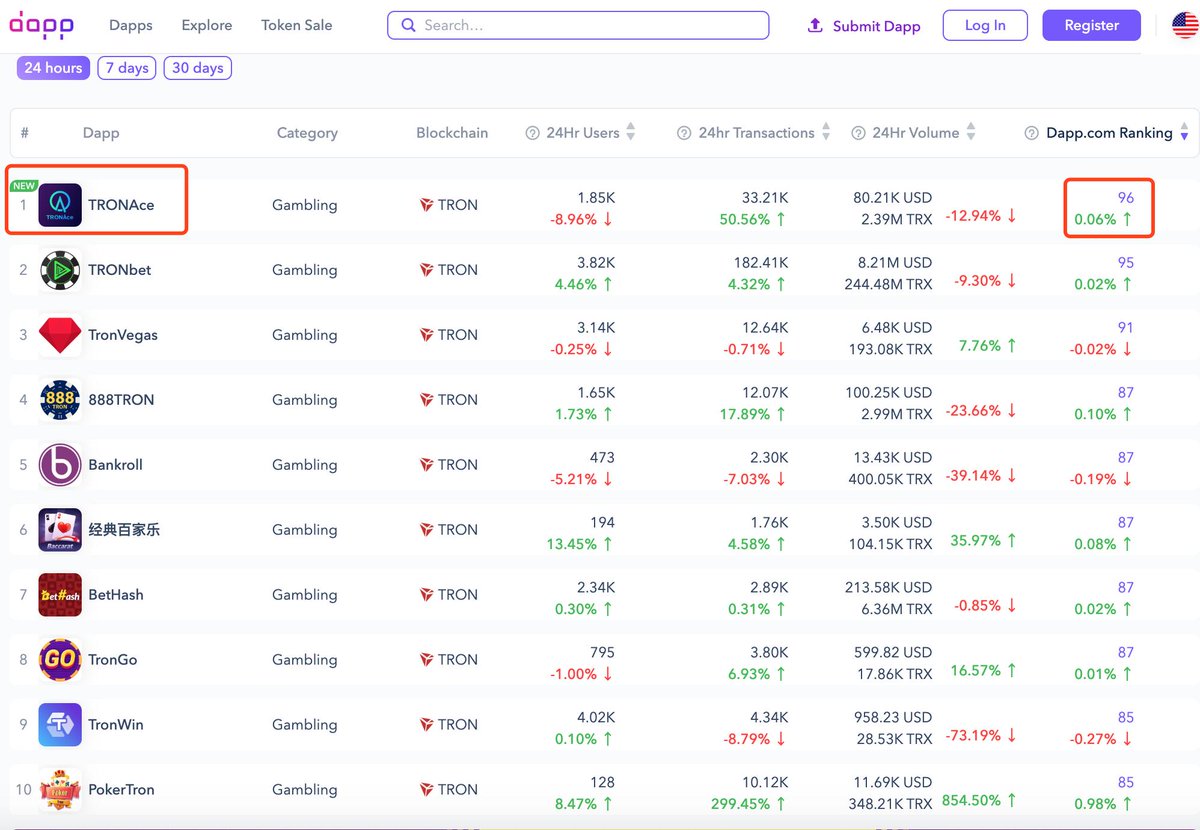
Task: Select the 24 hours time filter
Action: tap(53, 68)
